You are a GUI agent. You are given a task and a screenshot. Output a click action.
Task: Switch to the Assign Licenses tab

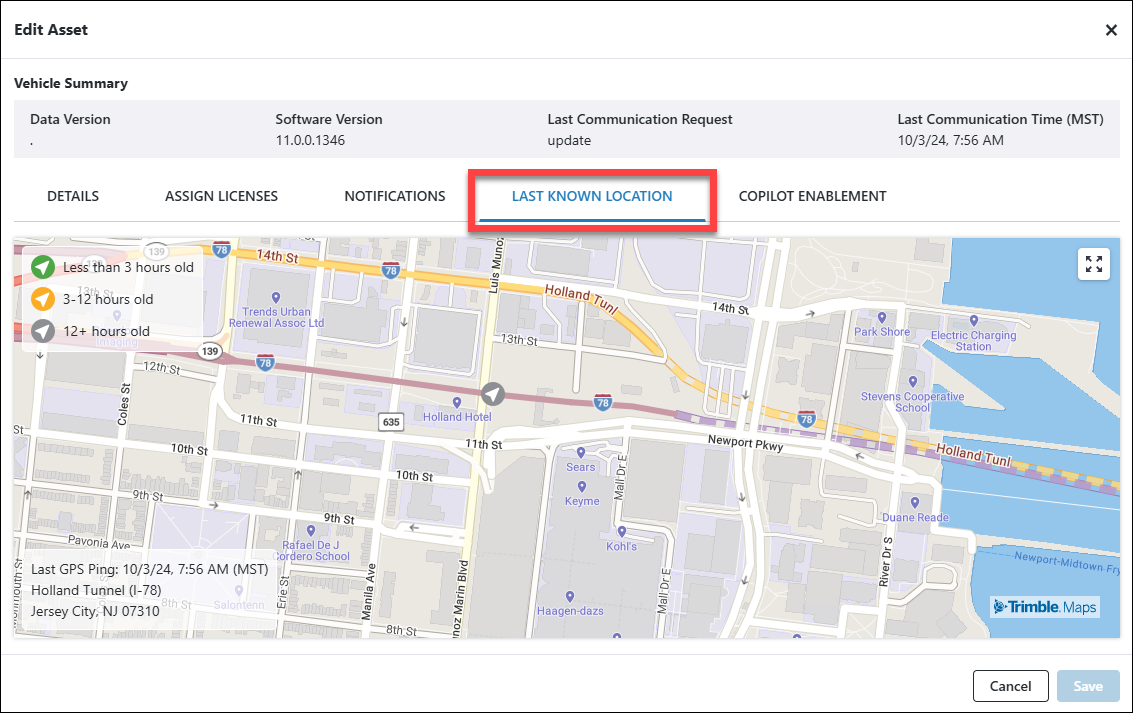coord(221,196)
